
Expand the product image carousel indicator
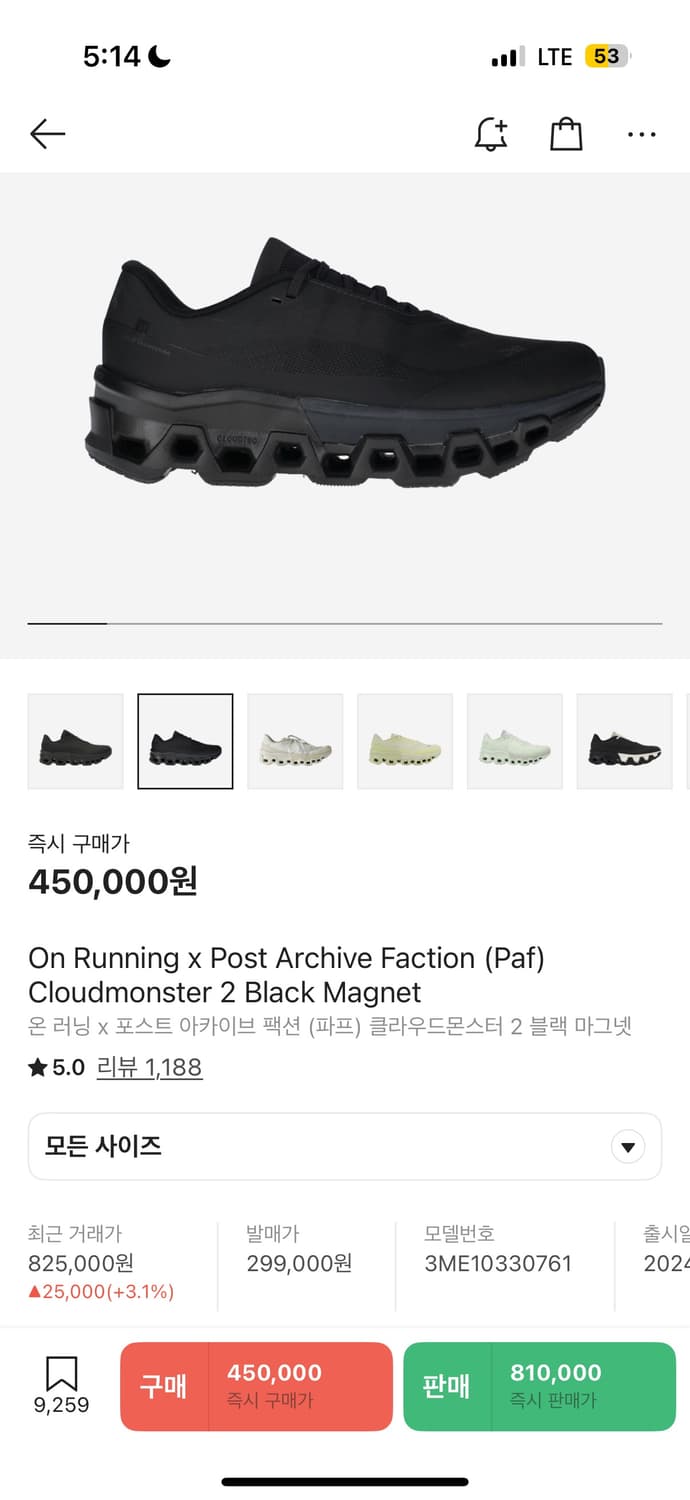[66, 623]
